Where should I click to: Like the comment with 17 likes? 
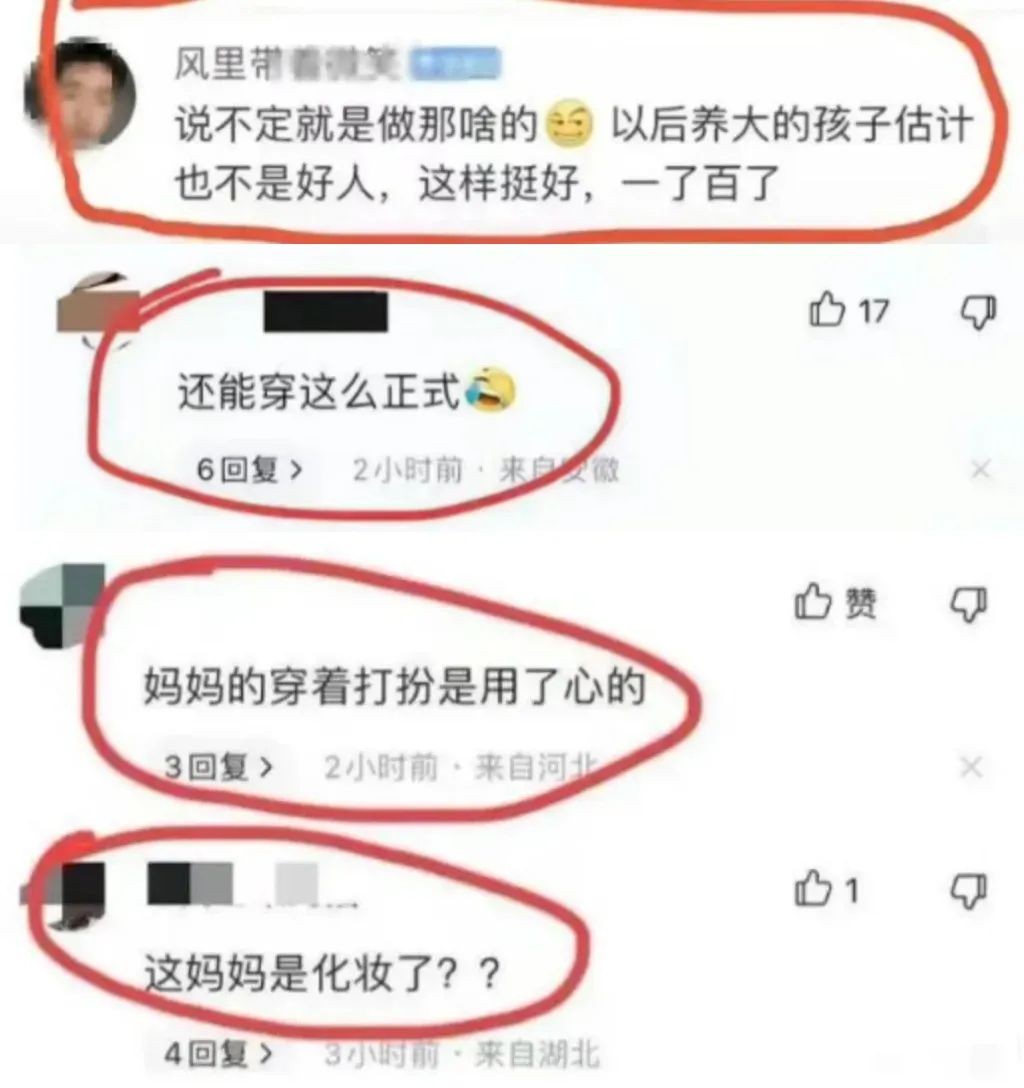(828, 309)
